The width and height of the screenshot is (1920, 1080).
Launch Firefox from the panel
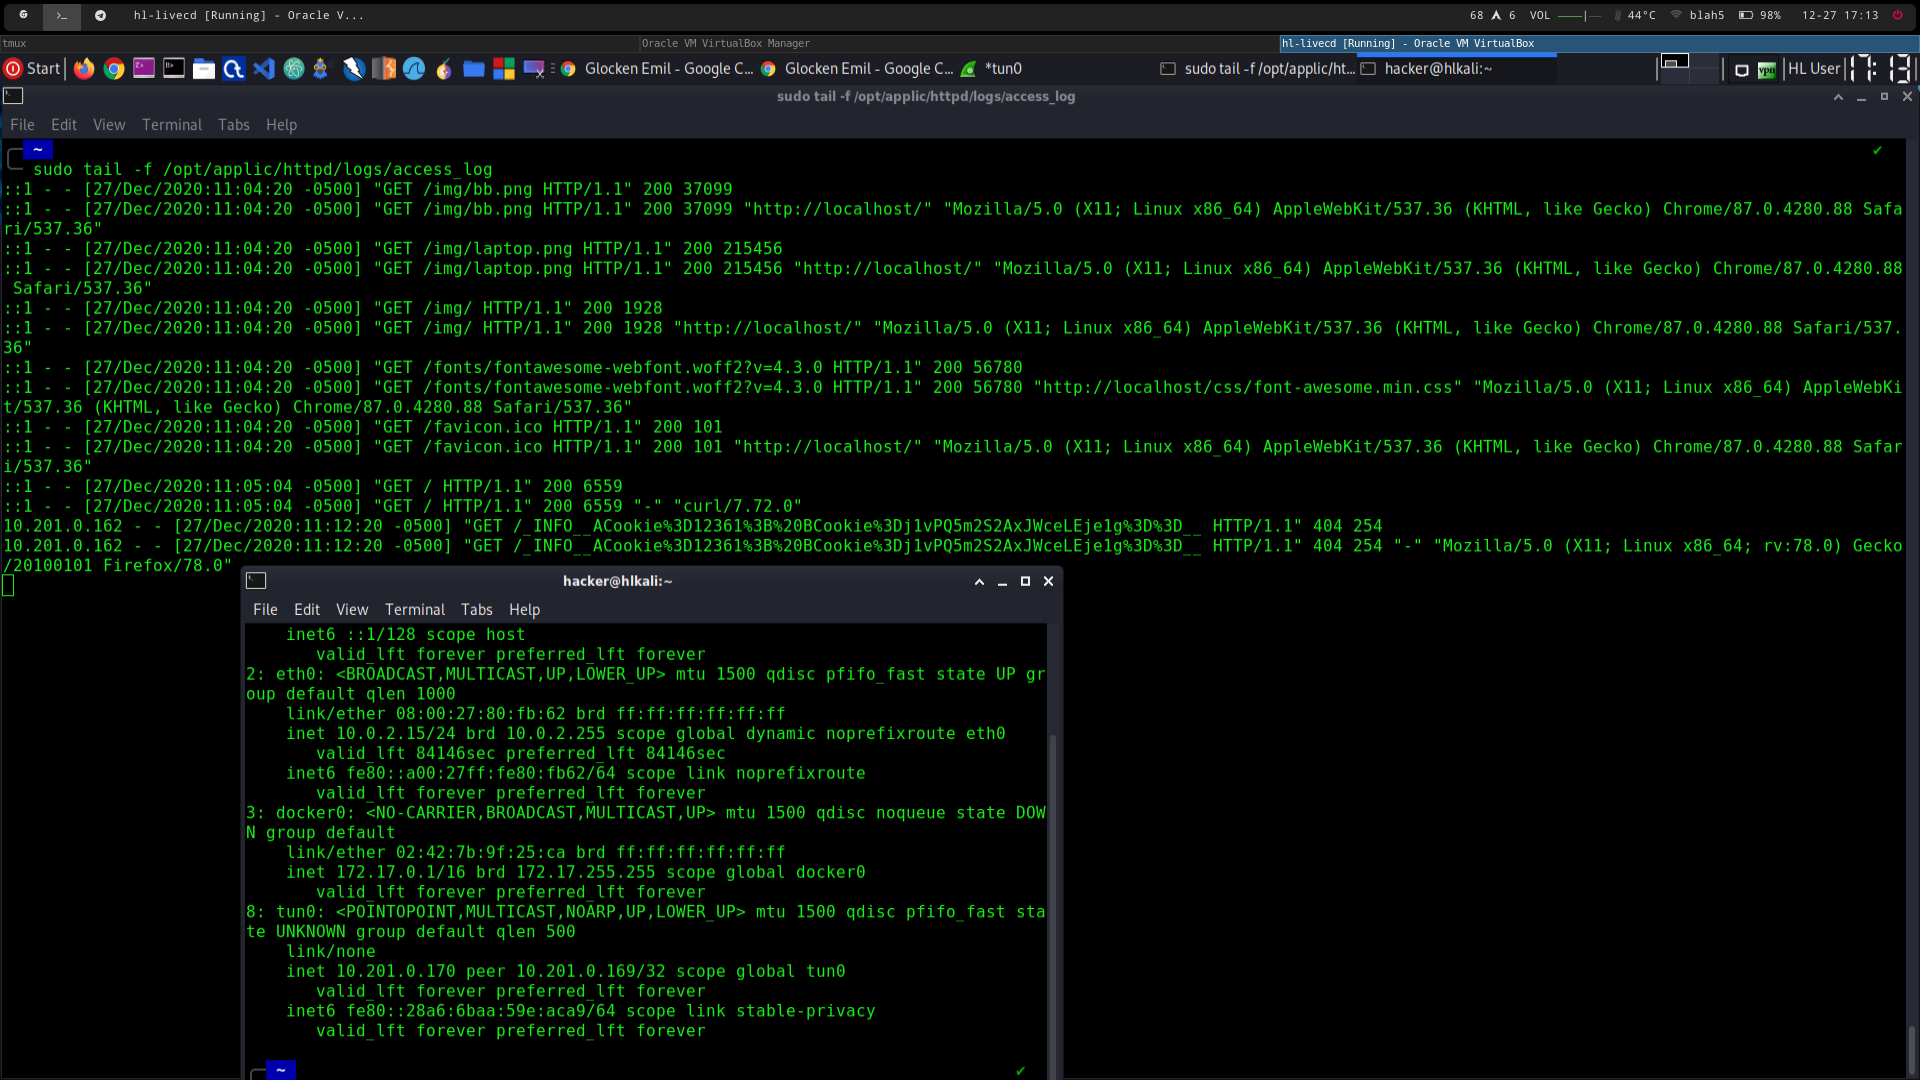tap(84, 69)
